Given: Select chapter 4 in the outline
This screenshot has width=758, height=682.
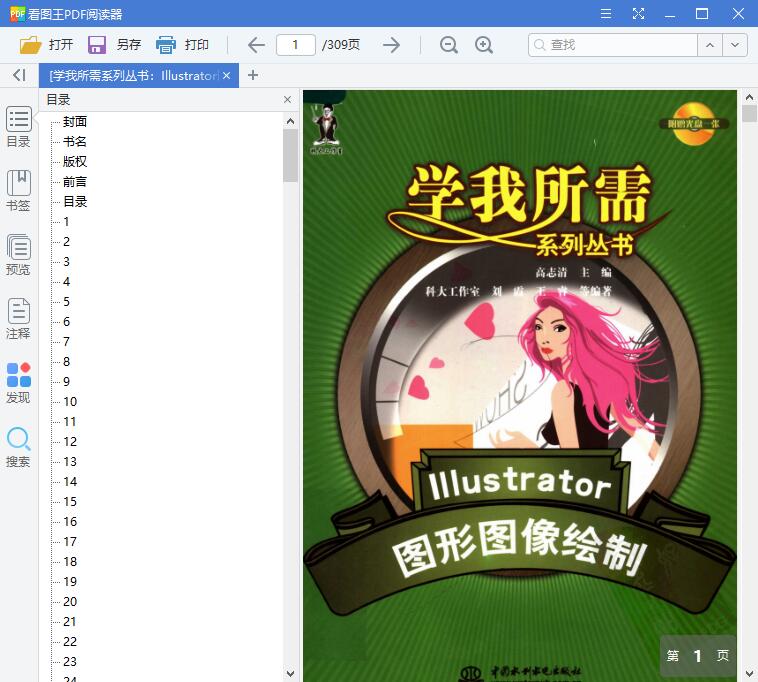Looking at the screenshot, I should click(66, 282).
